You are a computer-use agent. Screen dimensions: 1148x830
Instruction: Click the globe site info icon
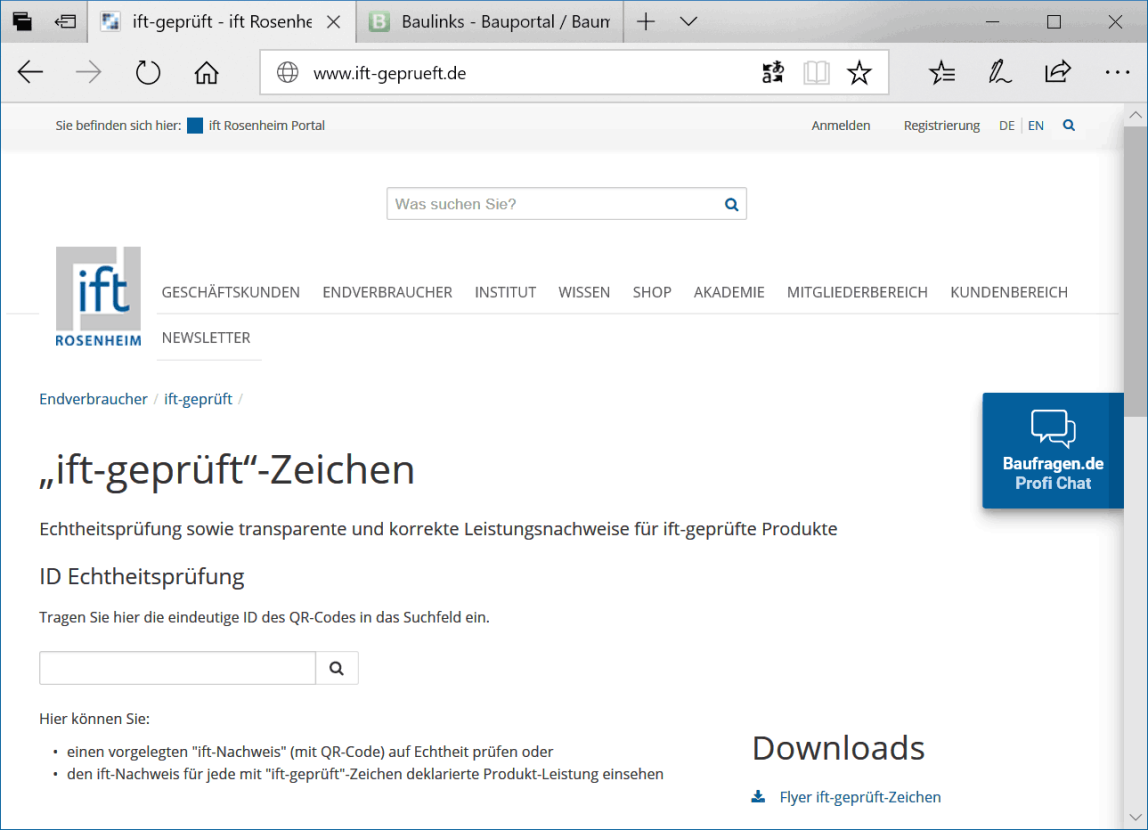287,72
